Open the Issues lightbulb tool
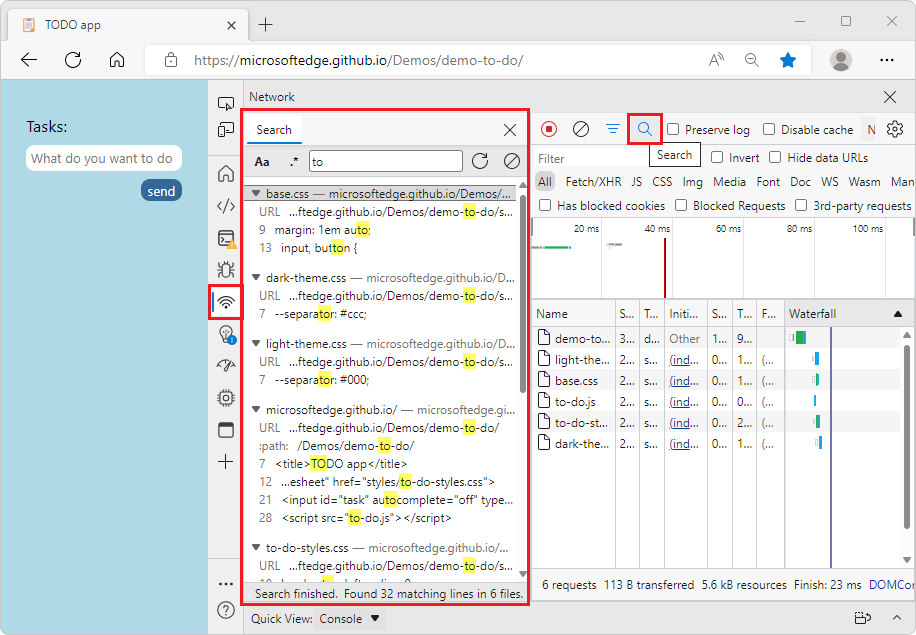This screenshot has width=916, height=635. [x=225, y=334]
